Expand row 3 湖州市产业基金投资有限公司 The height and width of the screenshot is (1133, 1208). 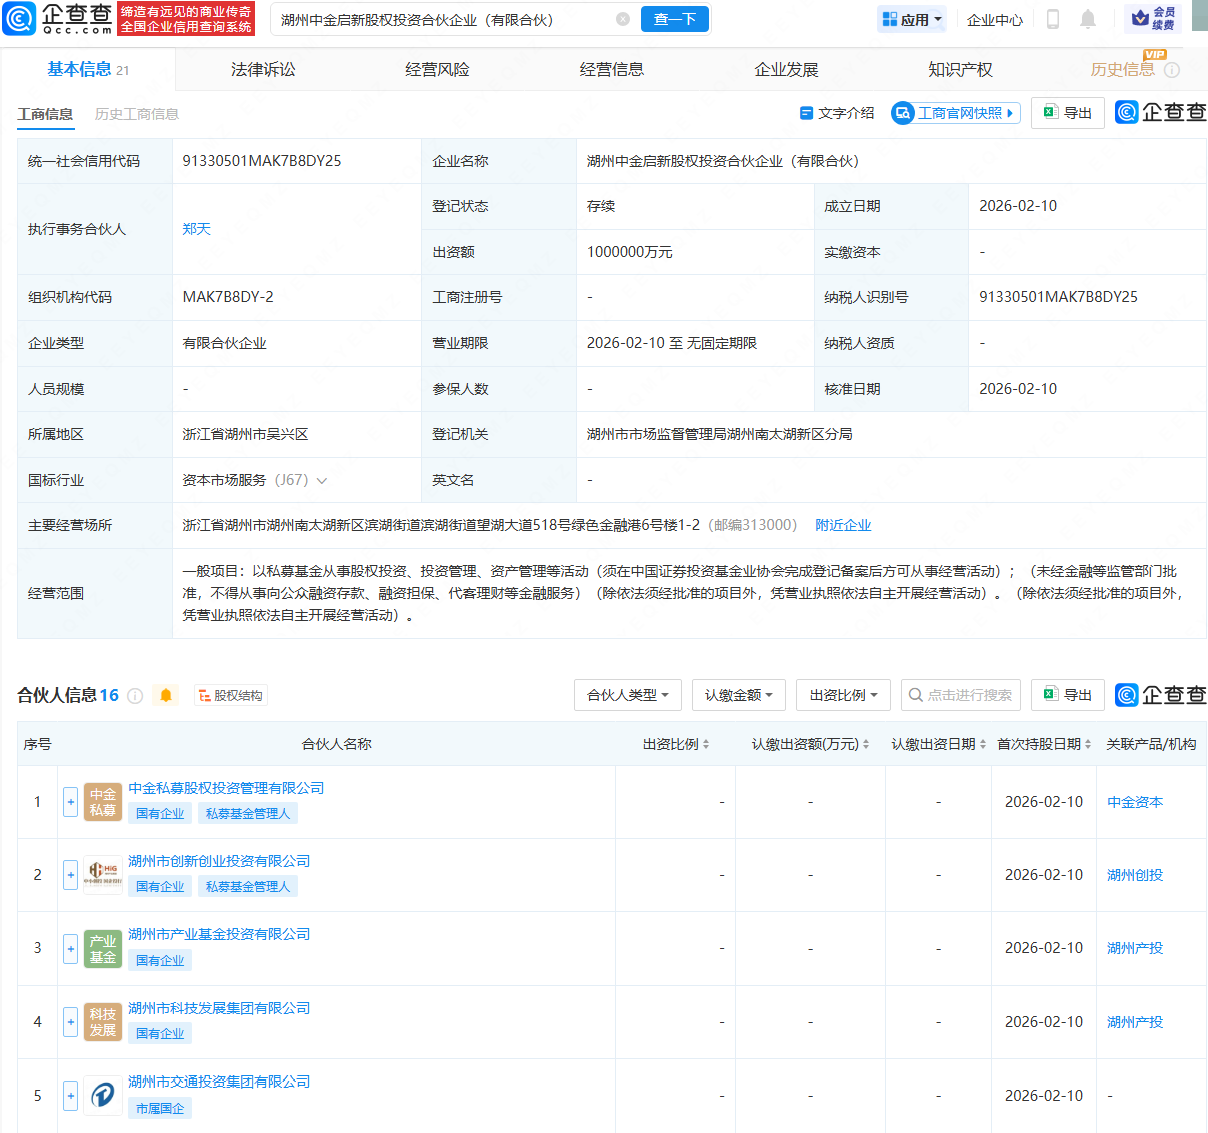click(71, 948)
